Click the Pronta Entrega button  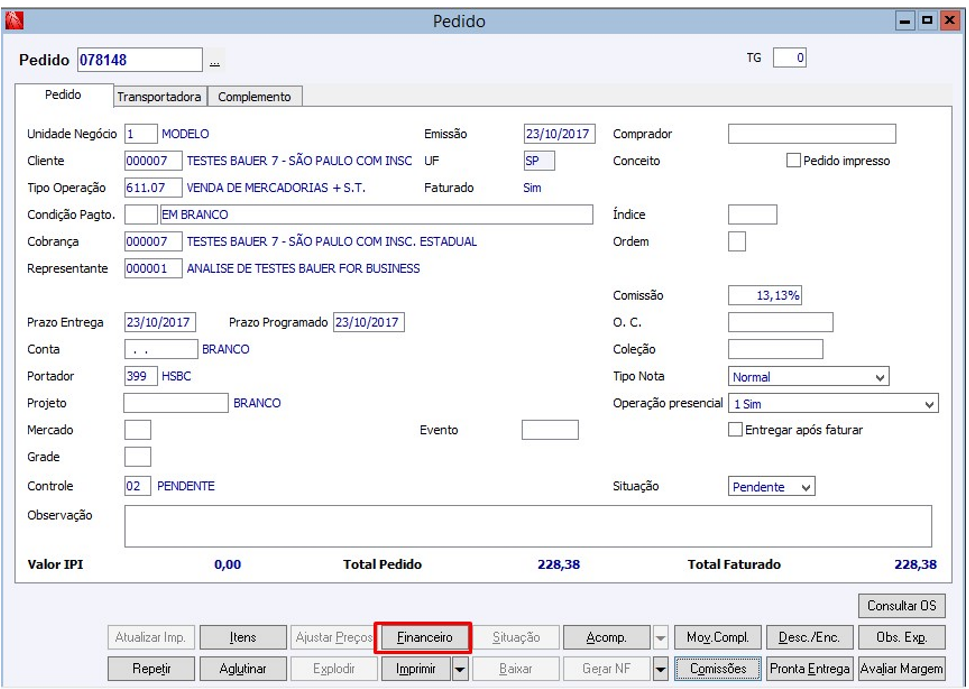point(810,669)
